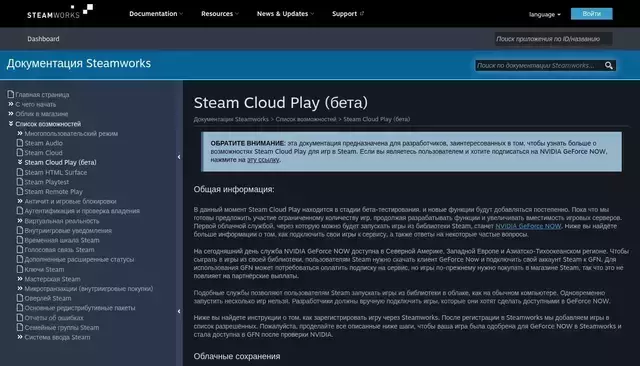Open the Support external link
This screenshot has height=366, width=640.
[348, 14]
